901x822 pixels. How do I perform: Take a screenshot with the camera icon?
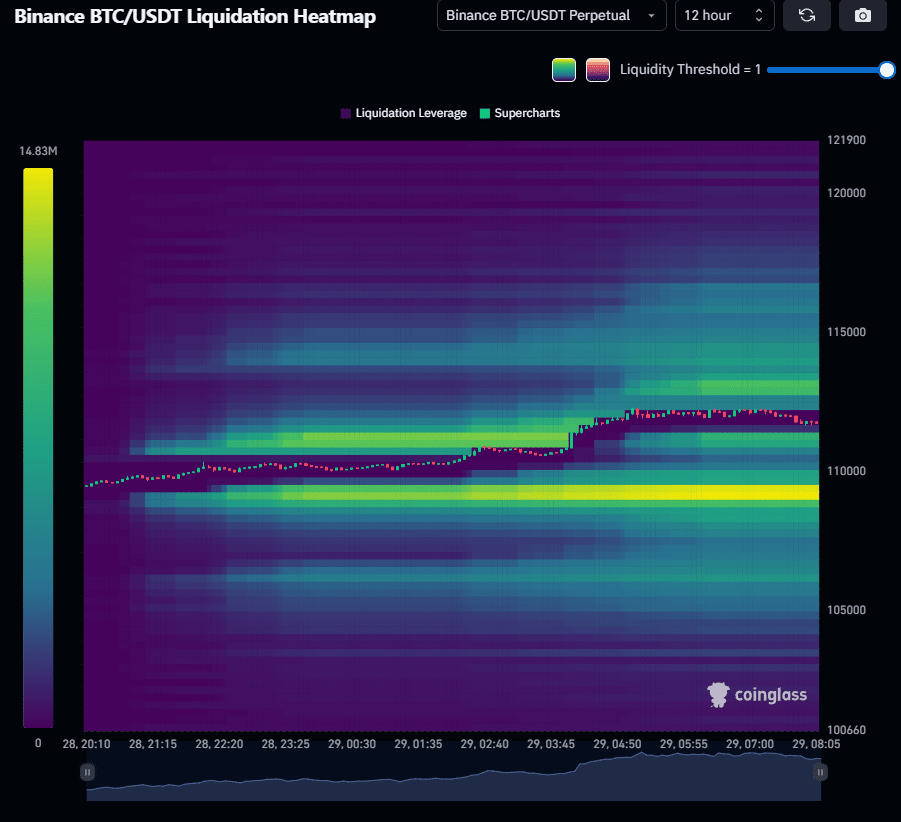point(863,16)
